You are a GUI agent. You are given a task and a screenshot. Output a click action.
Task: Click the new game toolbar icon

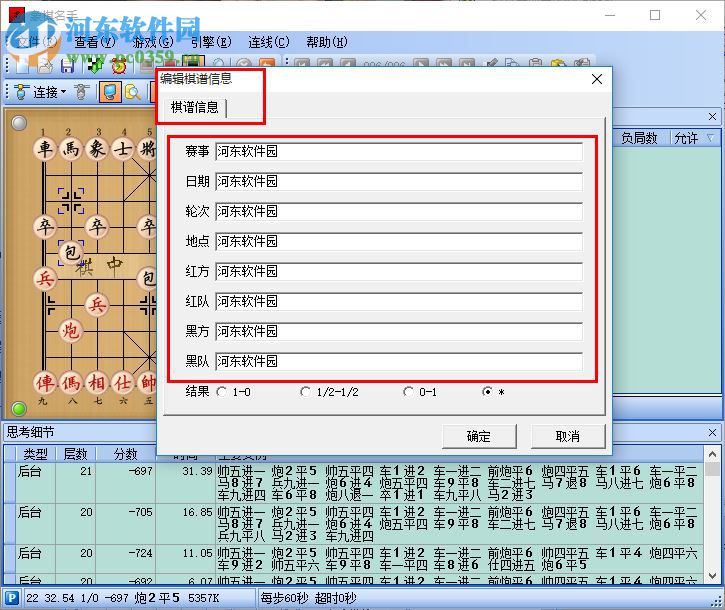(x=23, y=66)
